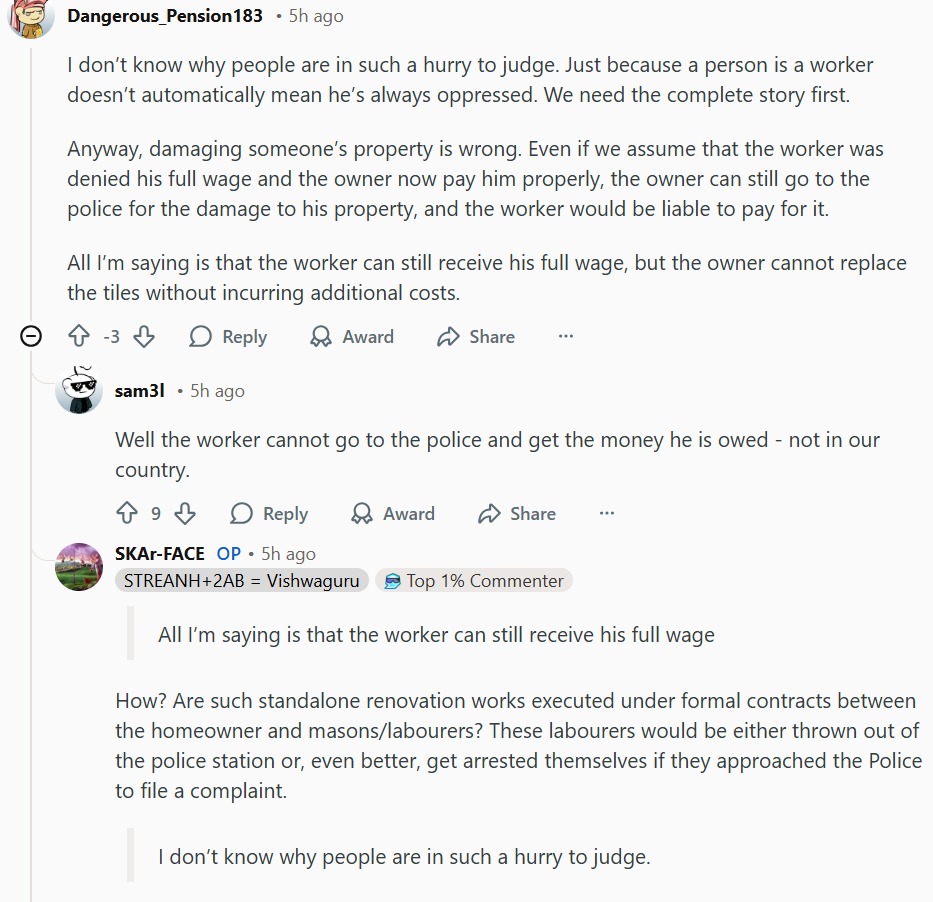Image resolution: width=933 pixels, height=902 pixels.
Task: Share Dangerous_Pension183's comment
Action: pos(476,337)
